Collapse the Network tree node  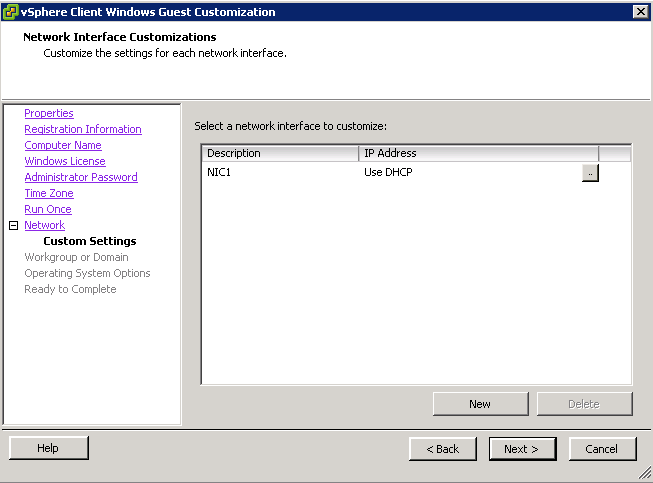13,225
